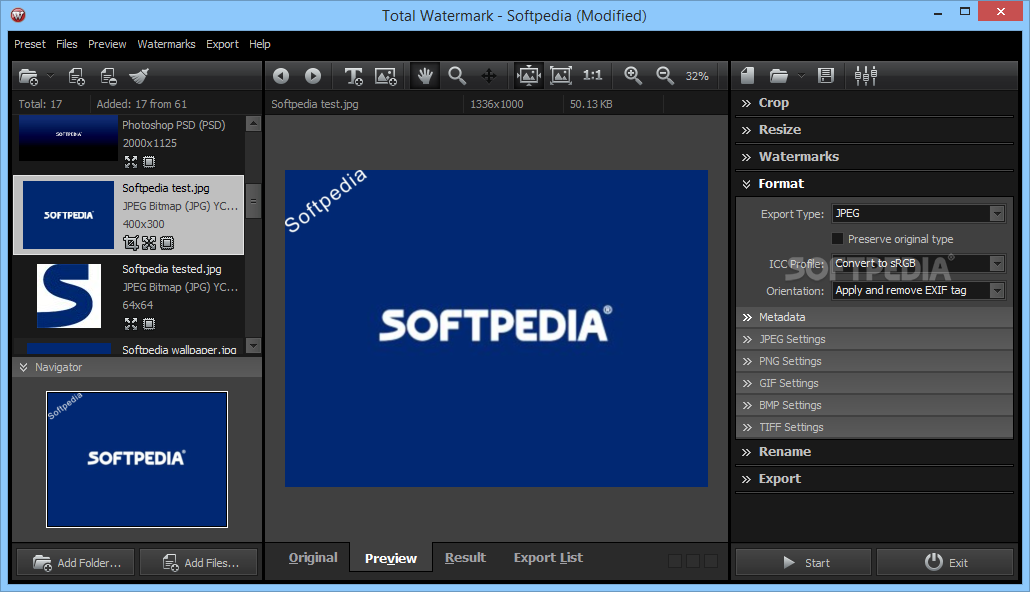Open the Export menu
This screenshot has height=592, width=1030.
(222, 44)
